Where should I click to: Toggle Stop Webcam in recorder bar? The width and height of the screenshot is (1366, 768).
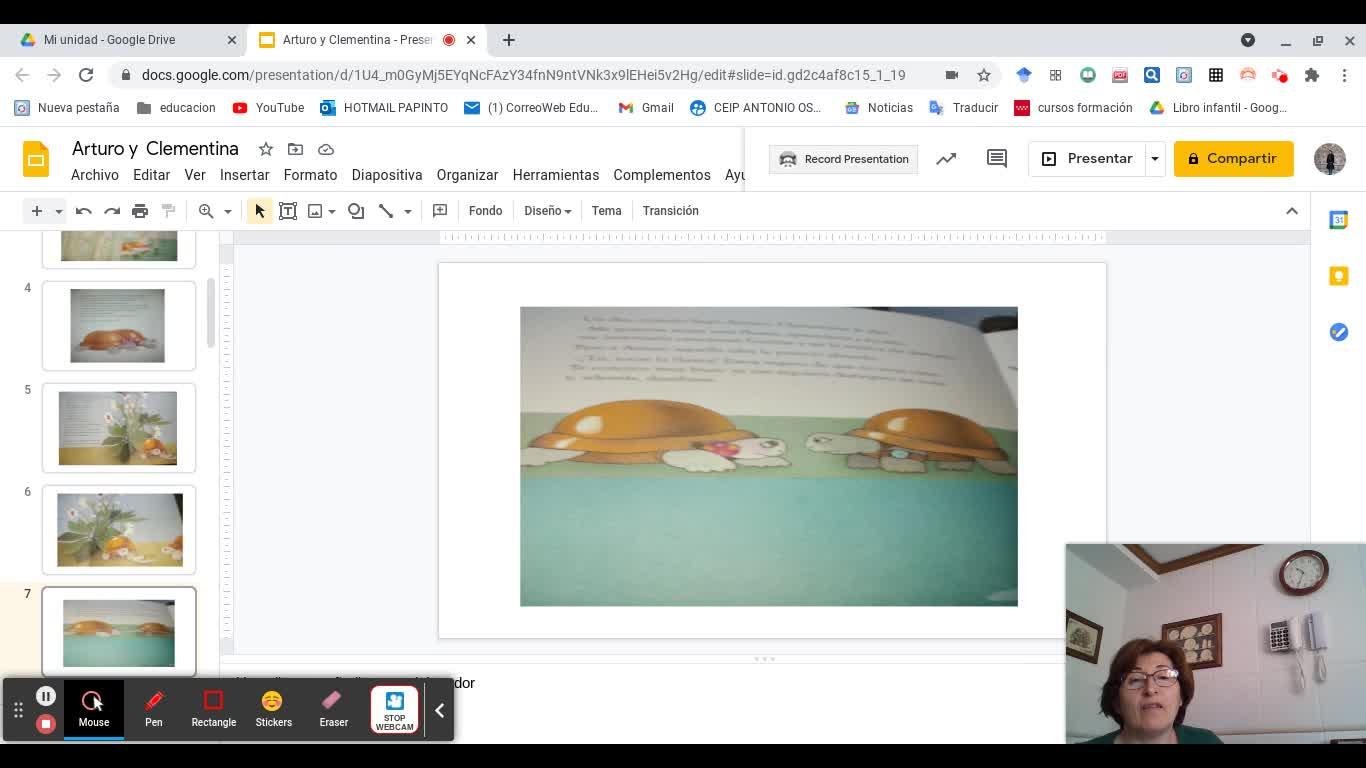coord(394,709)
